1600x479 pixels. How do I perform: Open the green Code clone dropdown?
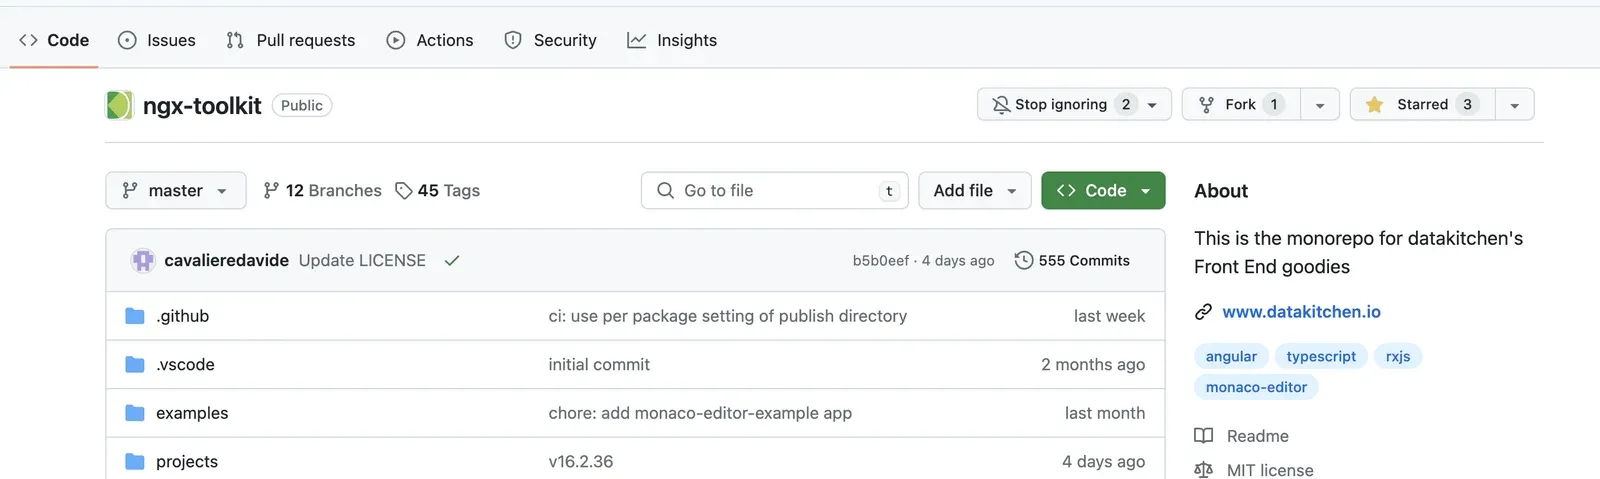point(1103,190)
